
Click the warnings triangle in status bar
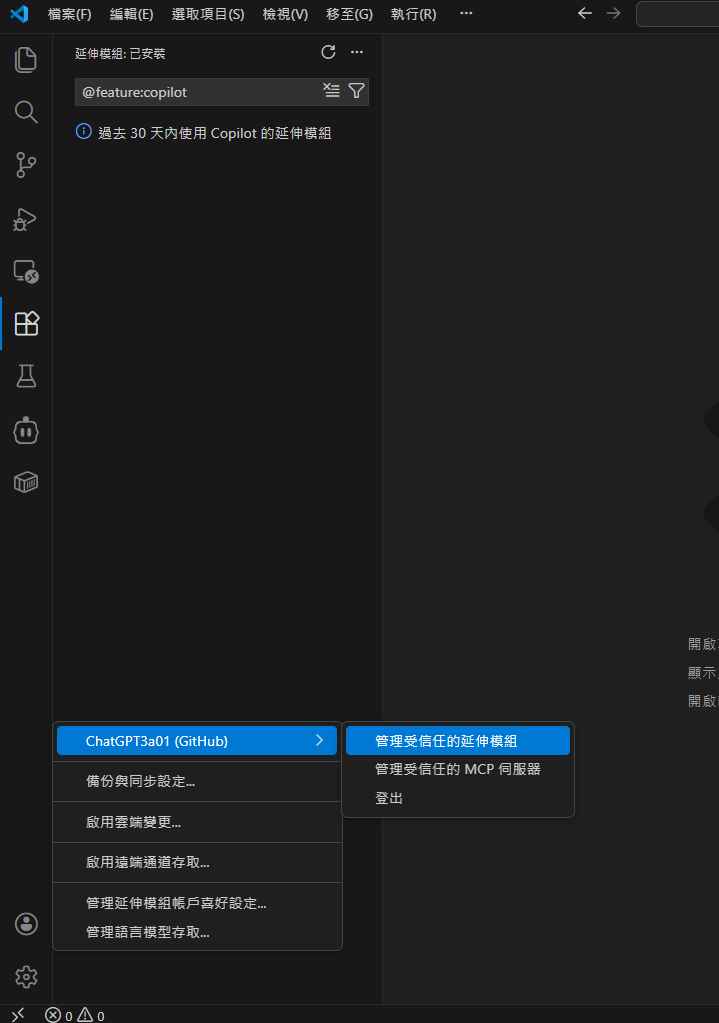click(x=85, y=1015)
